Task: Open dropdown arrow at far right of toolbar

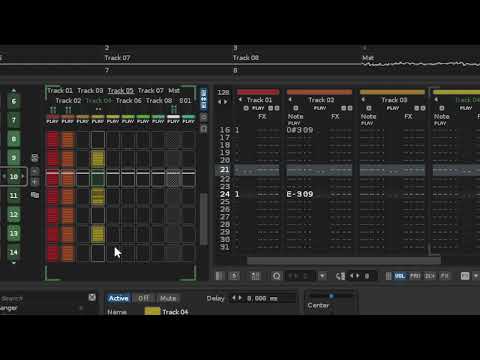Action: 476,276
